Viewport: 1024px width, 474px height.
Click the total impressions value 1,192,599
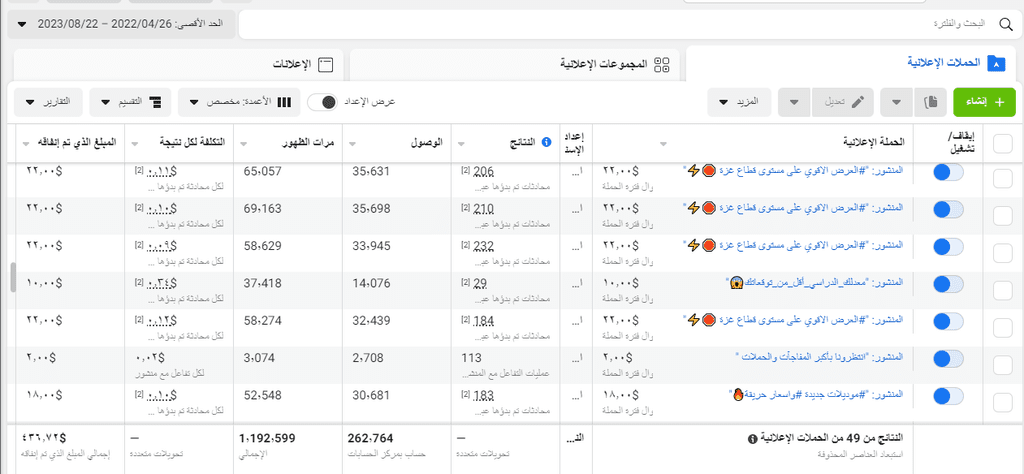tap(268, 438)
